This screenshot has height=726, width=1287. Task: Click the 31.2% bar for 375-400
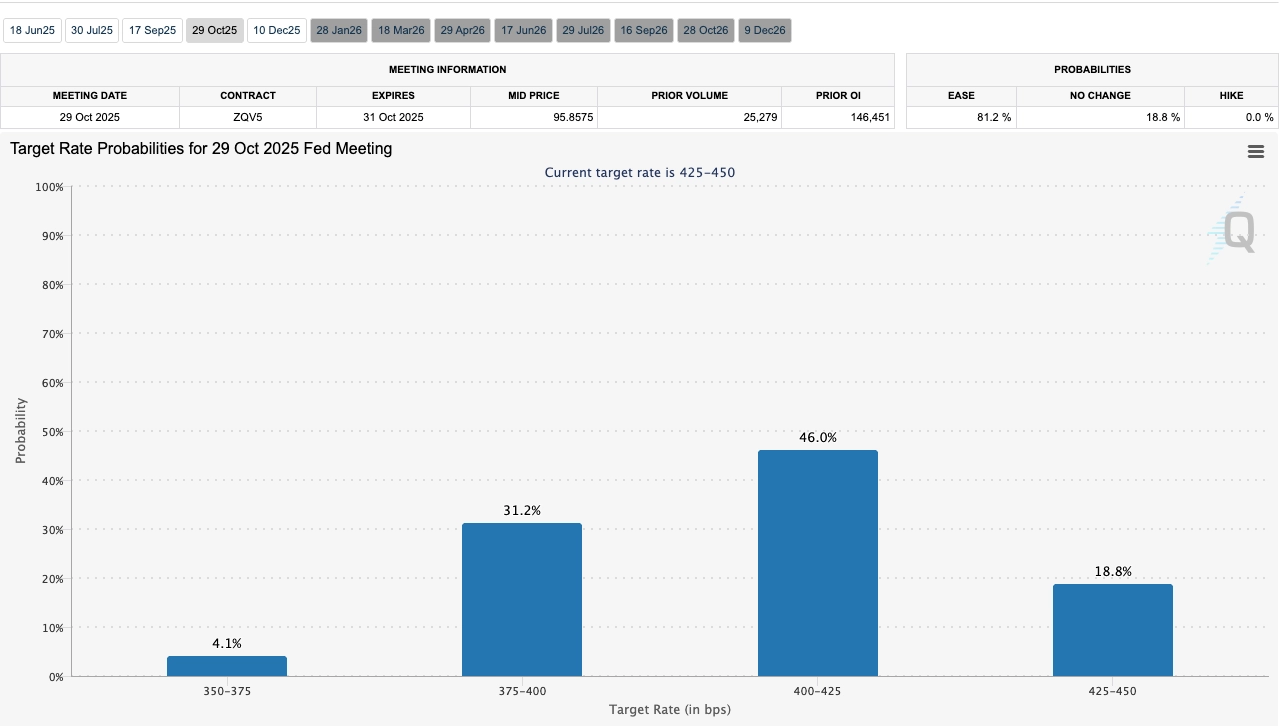(522, 600)
